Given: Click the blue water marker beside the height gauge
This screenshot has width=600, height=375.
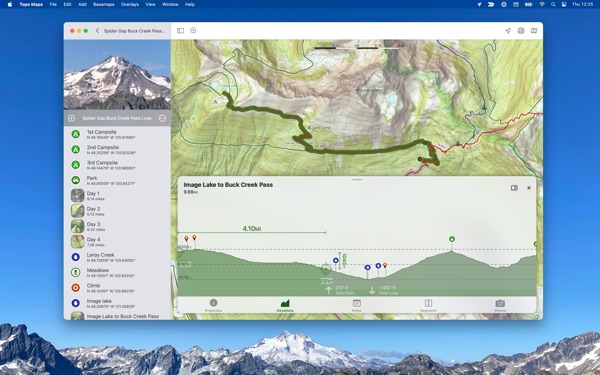Looking at the screenshot, I should click(x=336, y=261).
